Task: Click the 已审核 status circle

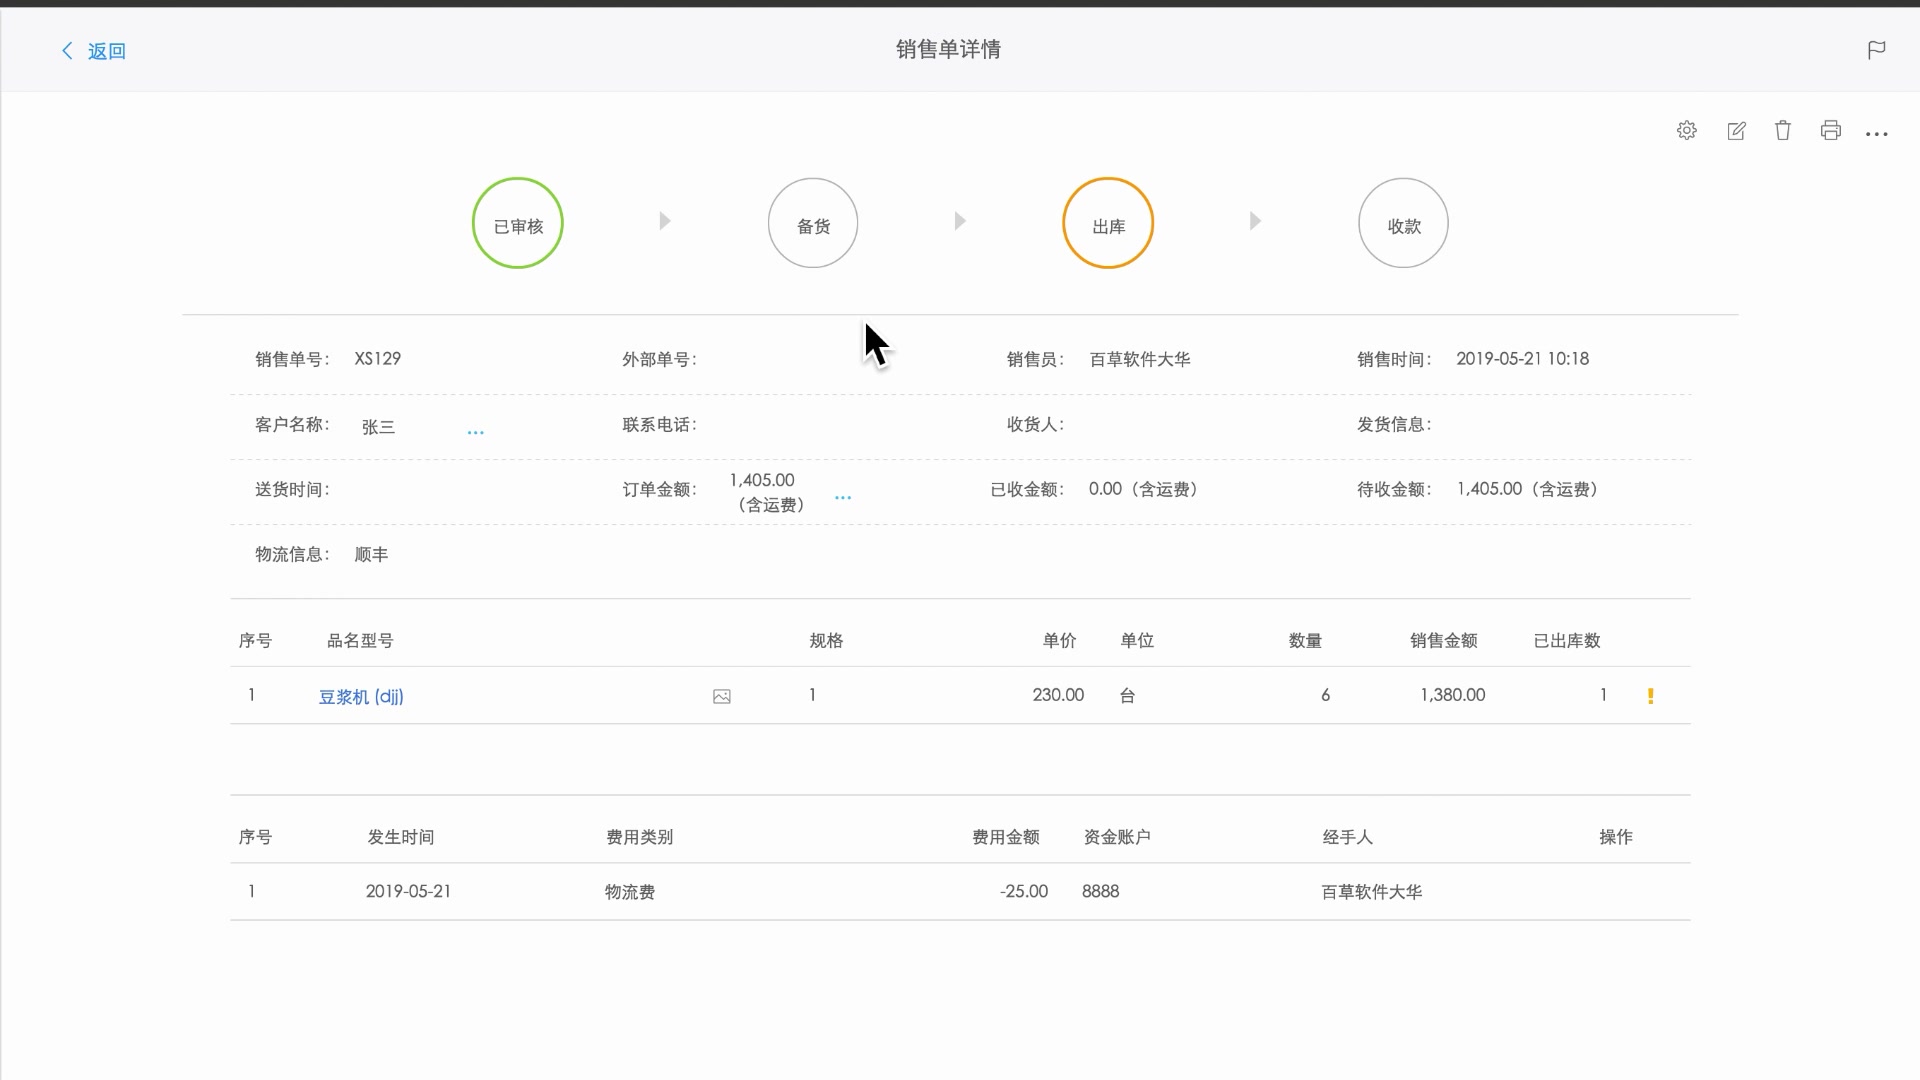Action: click(x=517, y=223)
